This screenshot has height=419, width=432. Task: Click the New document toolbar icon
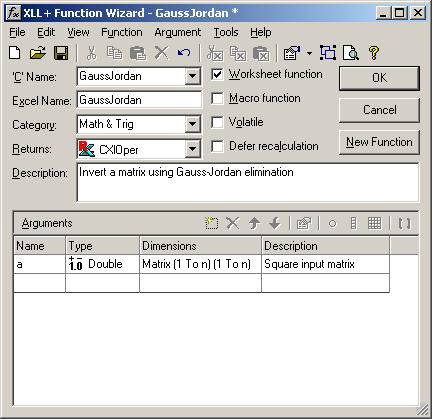coord(15,53)
